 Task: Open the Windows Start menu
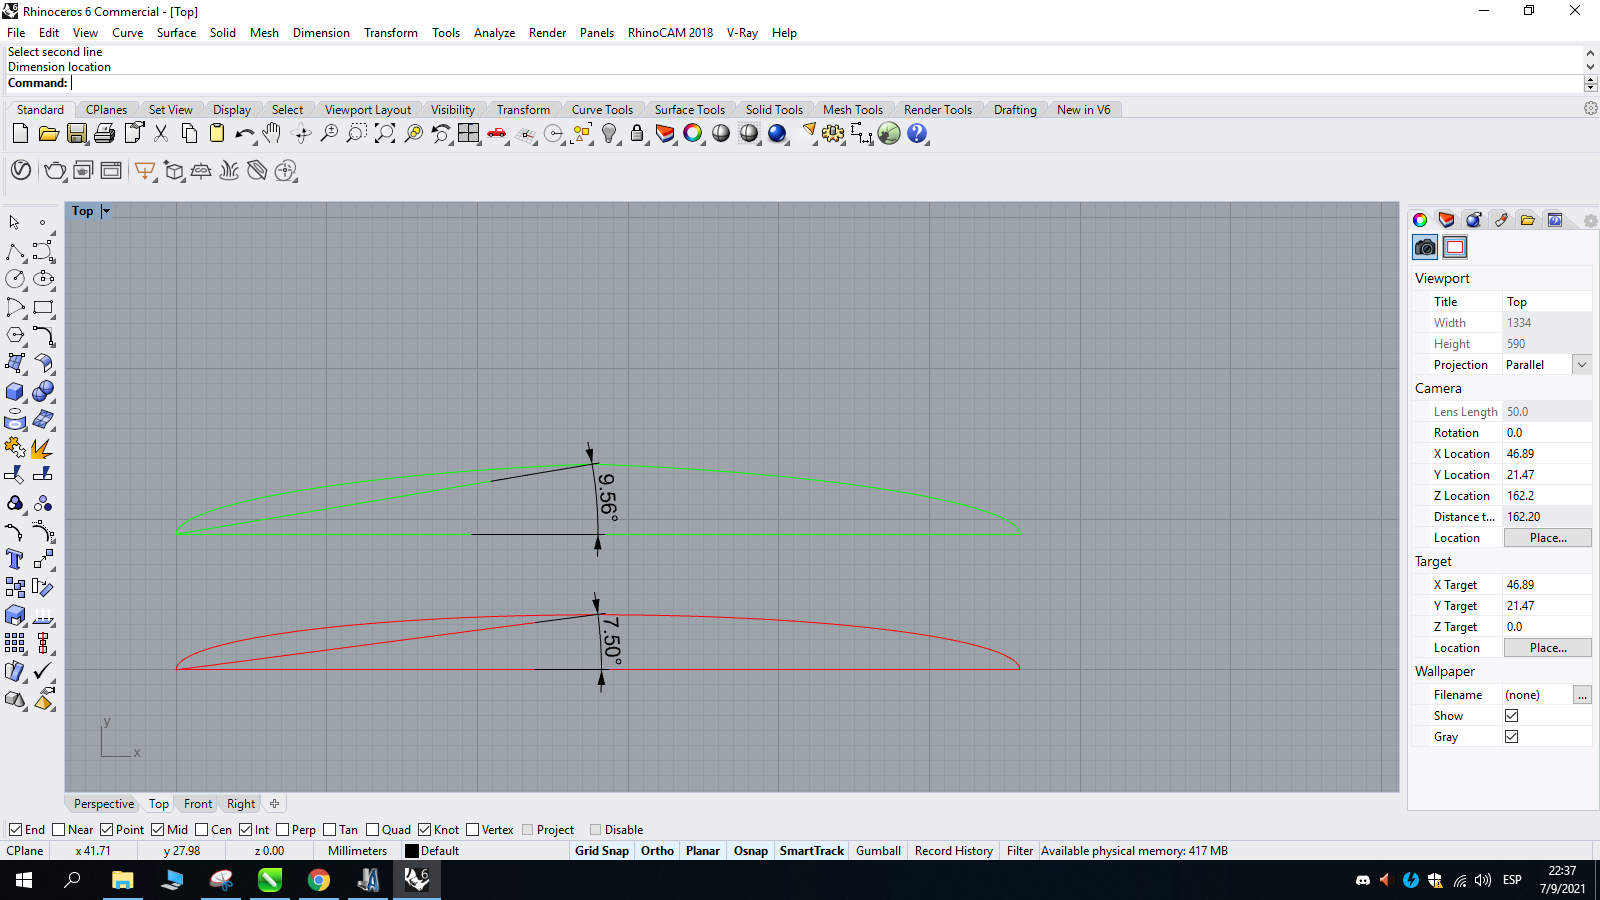[x=24, y=880]
